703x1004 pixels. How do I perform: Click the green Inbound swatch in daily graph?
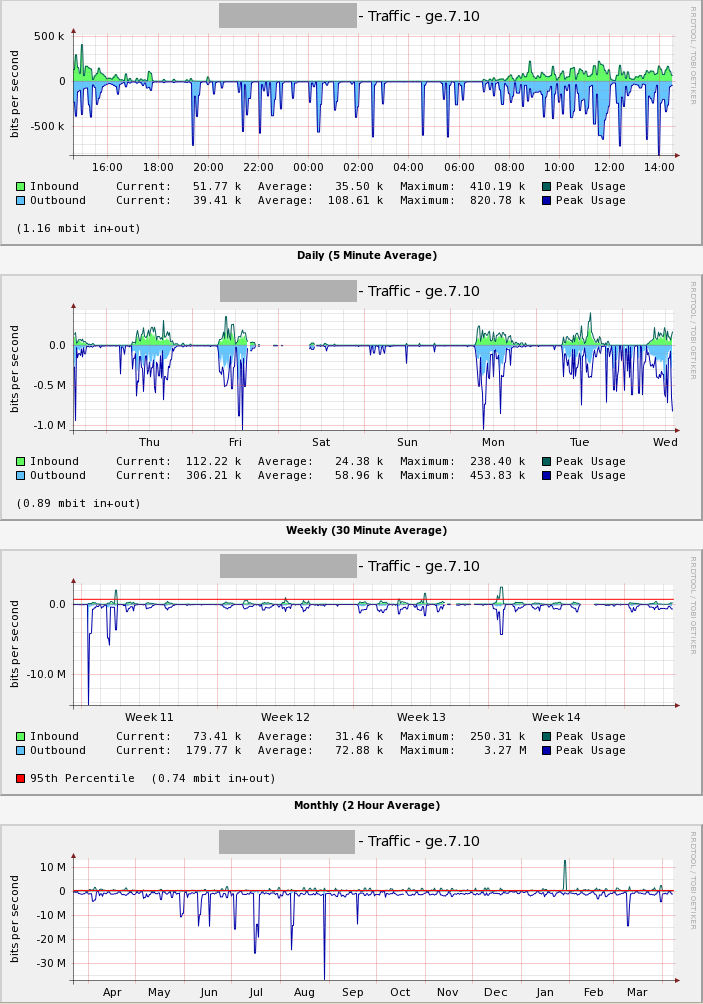pyautogui.click(x=20, y=186)
